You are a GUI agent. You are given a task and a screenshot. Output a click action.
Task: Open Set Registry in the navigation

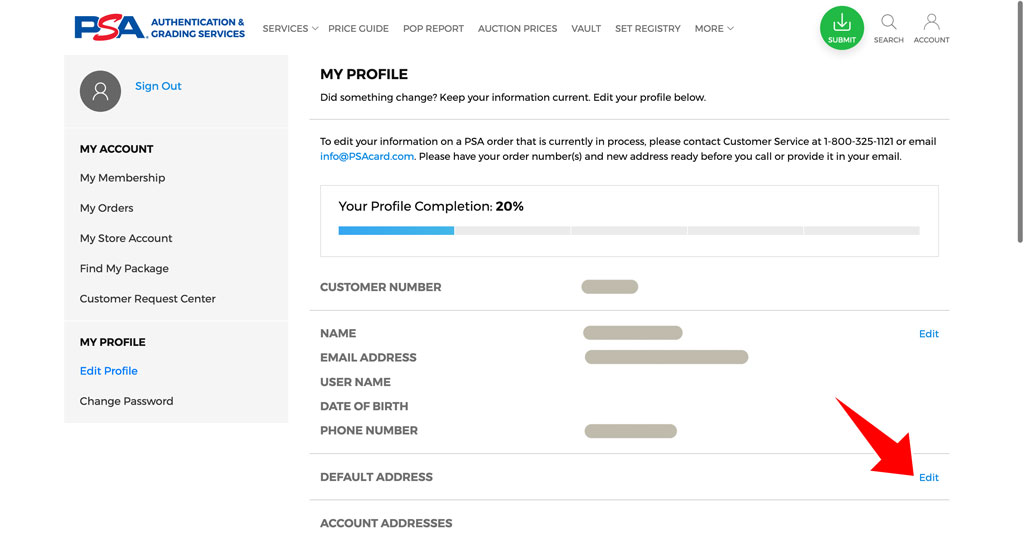pos(647,29)
